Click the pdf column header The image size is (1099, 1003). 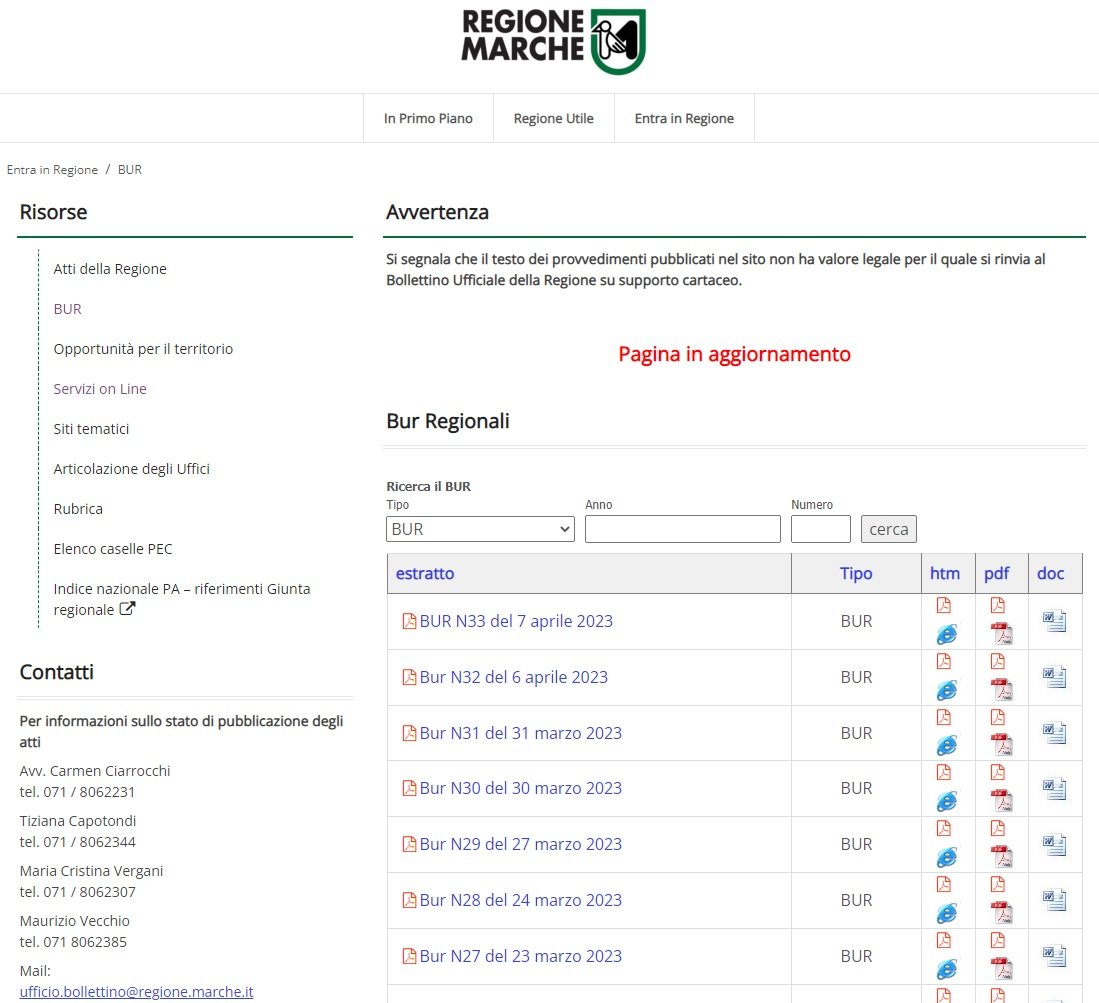[997, 573]
